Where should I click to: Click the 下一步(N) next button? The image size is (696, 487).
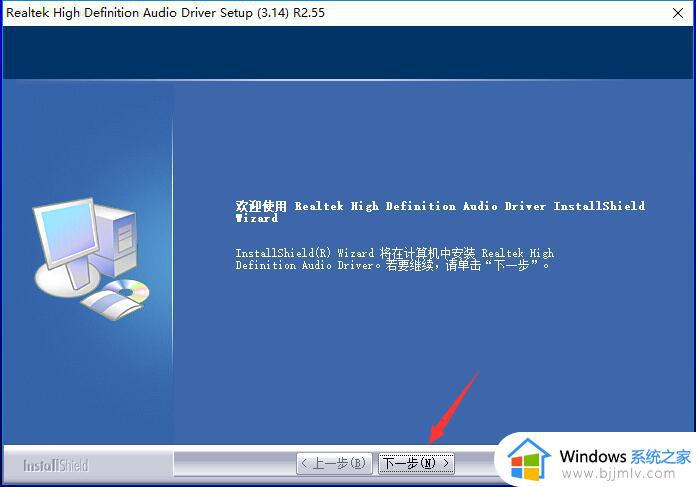(416, 463)
